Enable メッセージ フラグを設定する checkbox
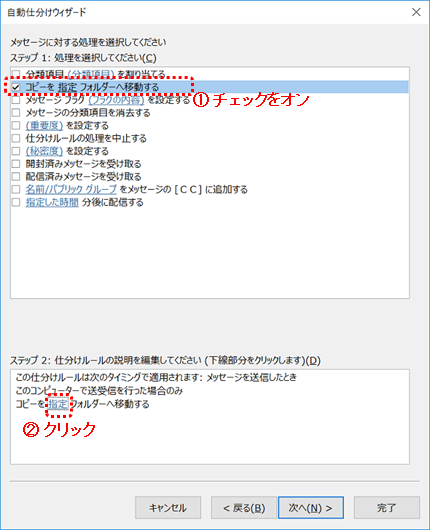This screenshot has width=430, height=530. click(x=16, y=100)
